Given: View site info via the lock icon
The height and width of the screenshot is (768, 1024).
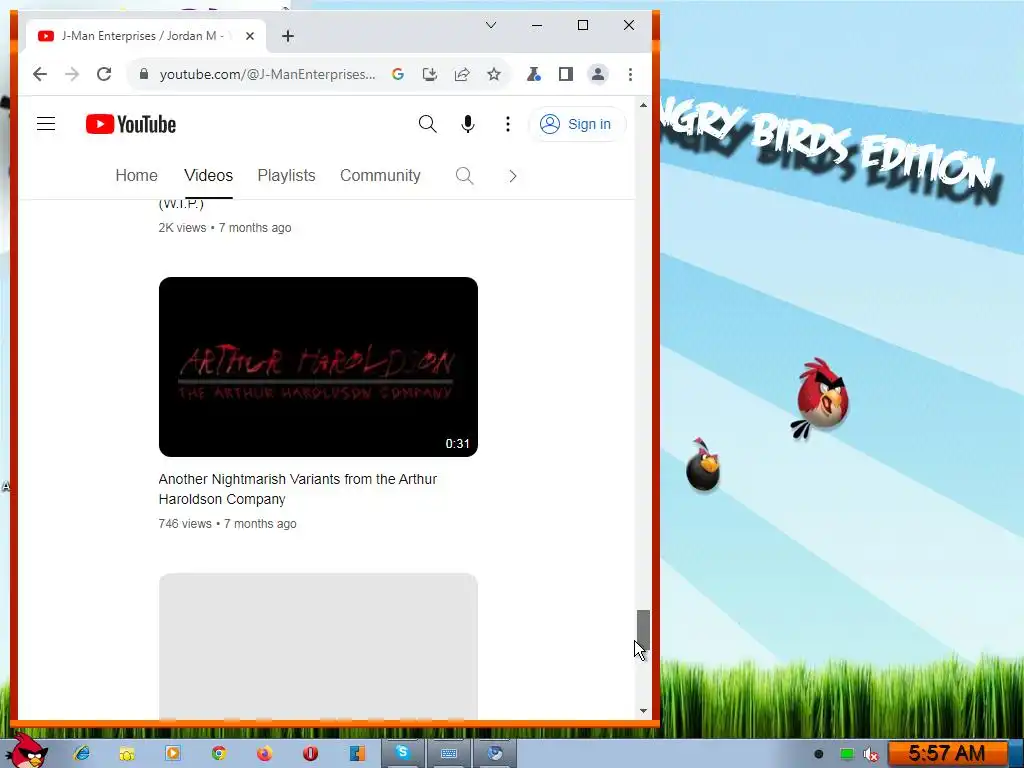Looking at the screenshot, I should point(144,74).
